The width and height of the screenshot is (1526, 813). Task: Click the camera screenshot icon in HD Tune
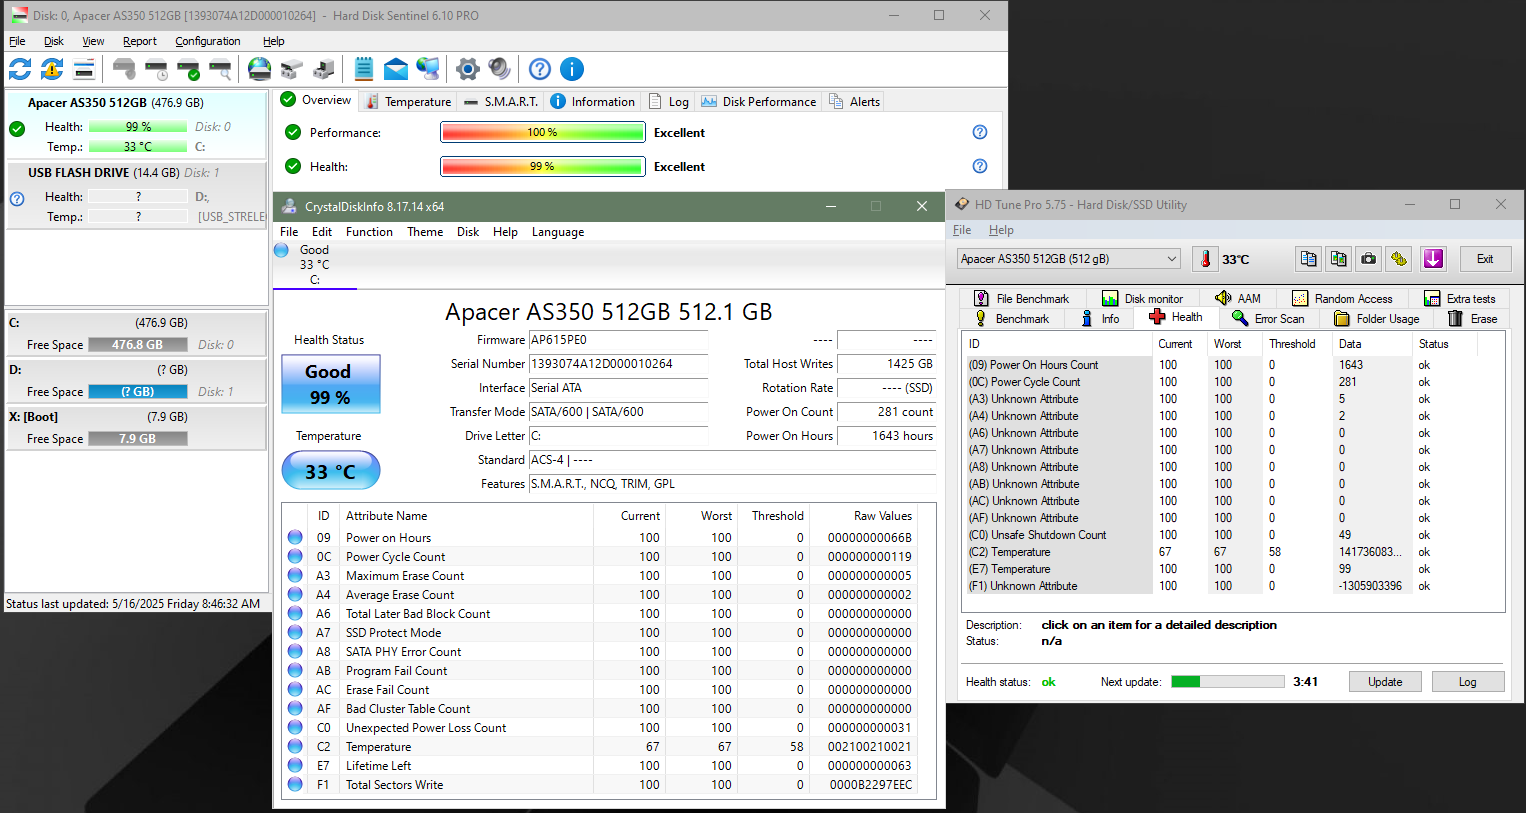point(1368,259)
